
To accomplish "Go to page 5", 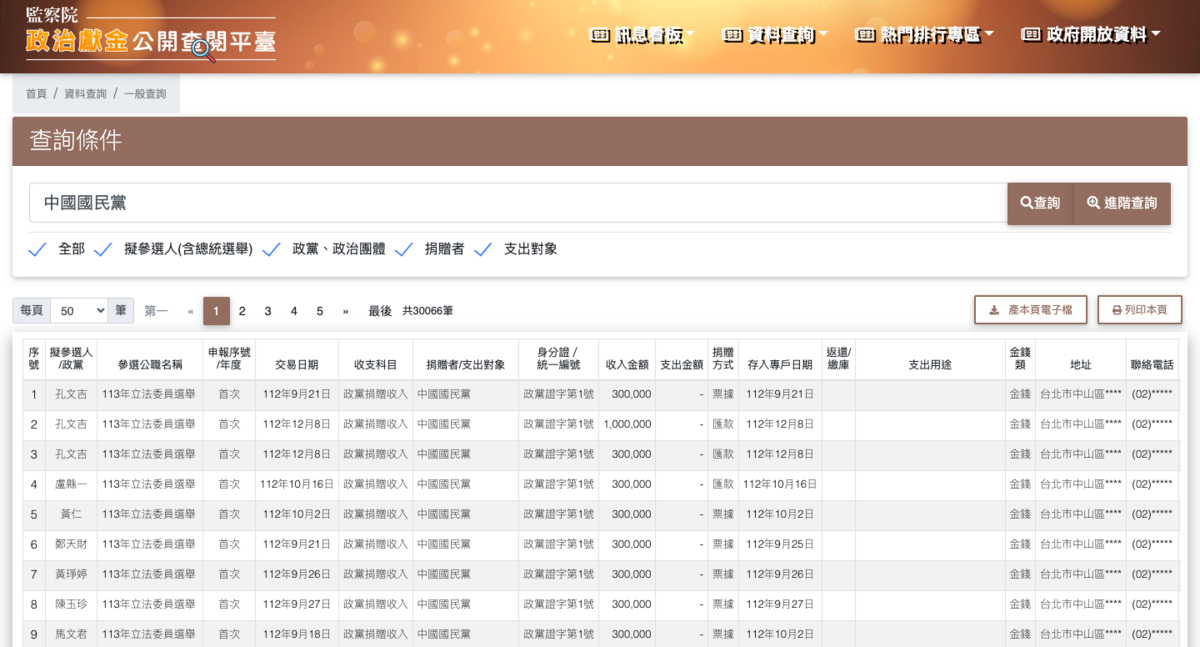I will 320,311.
